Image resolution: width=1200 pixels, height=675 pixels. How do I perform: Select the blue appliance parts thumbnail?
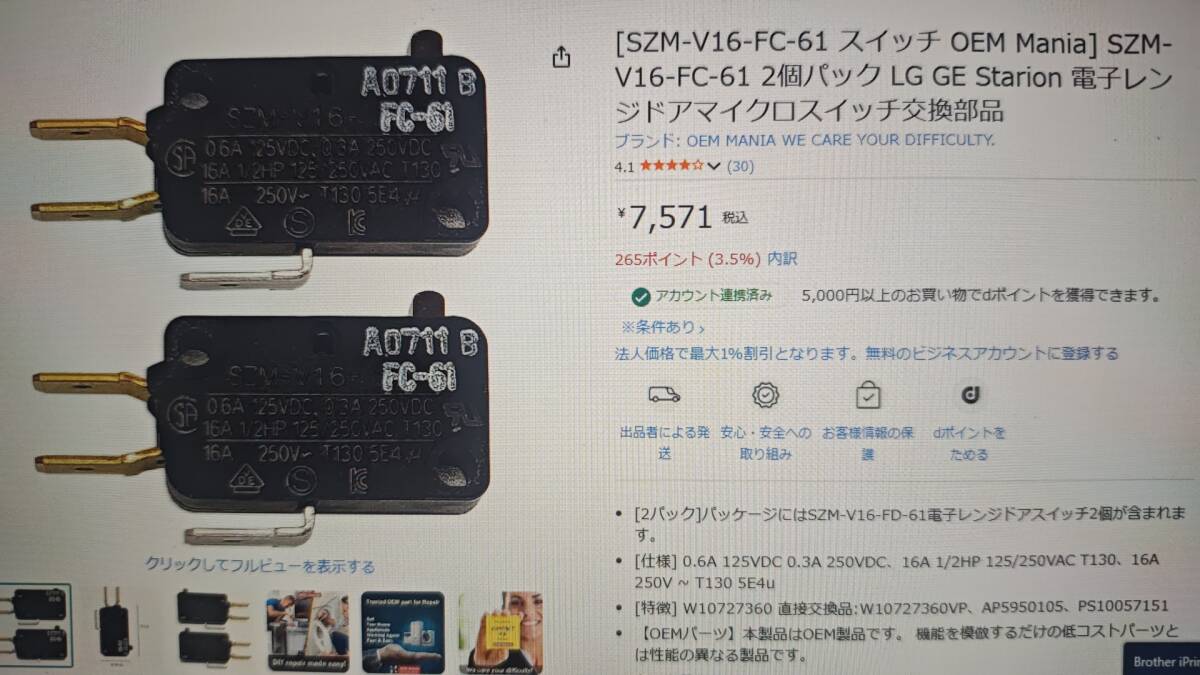click(402, 630)
